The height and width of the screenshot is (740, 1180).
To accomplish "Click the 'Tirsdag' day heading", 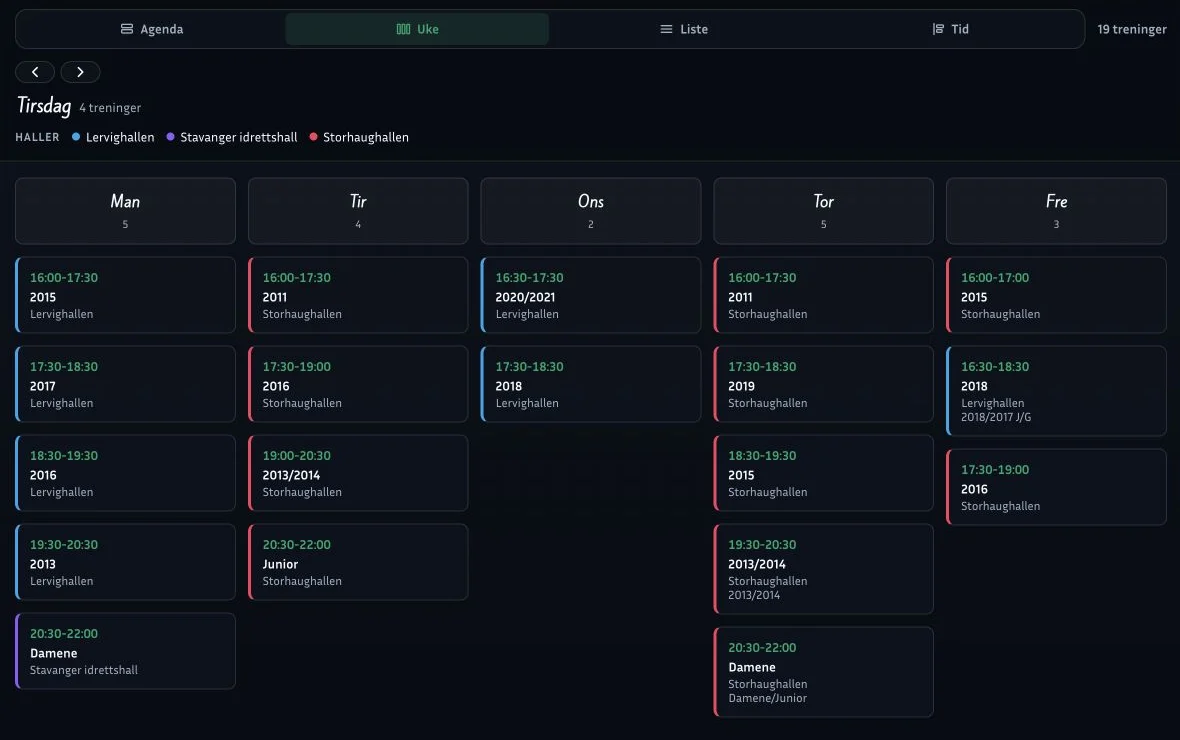I will pyautogui.click(x=44, y=105).
